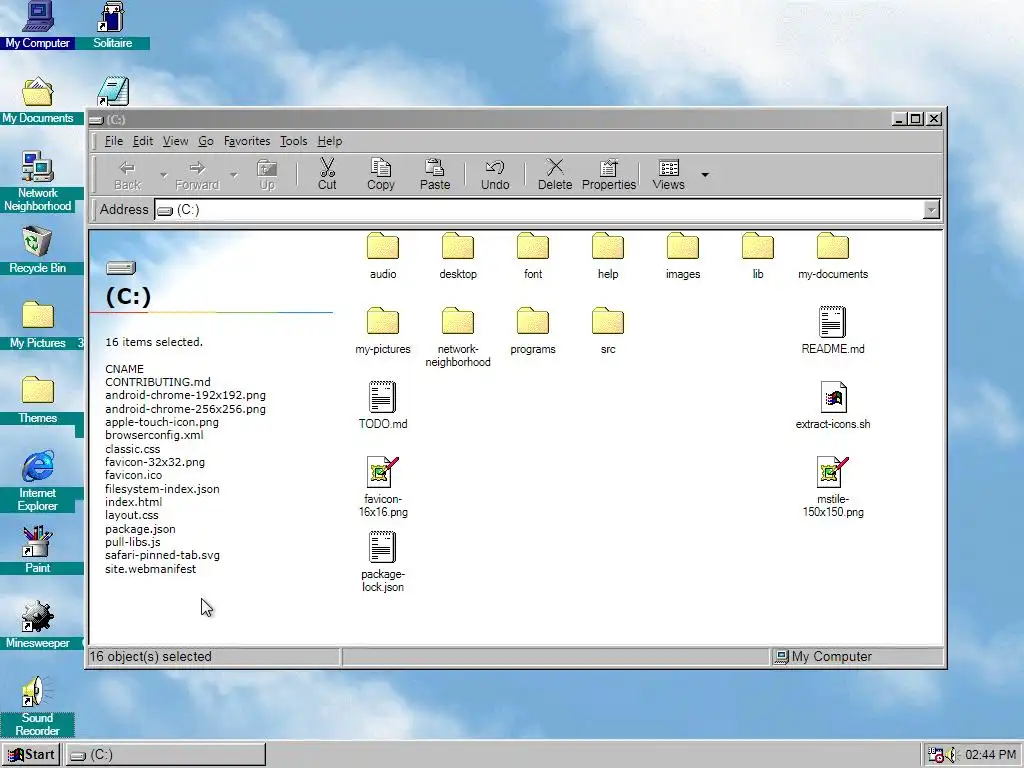Select the package-lock.json file

(x=383, y=562)
